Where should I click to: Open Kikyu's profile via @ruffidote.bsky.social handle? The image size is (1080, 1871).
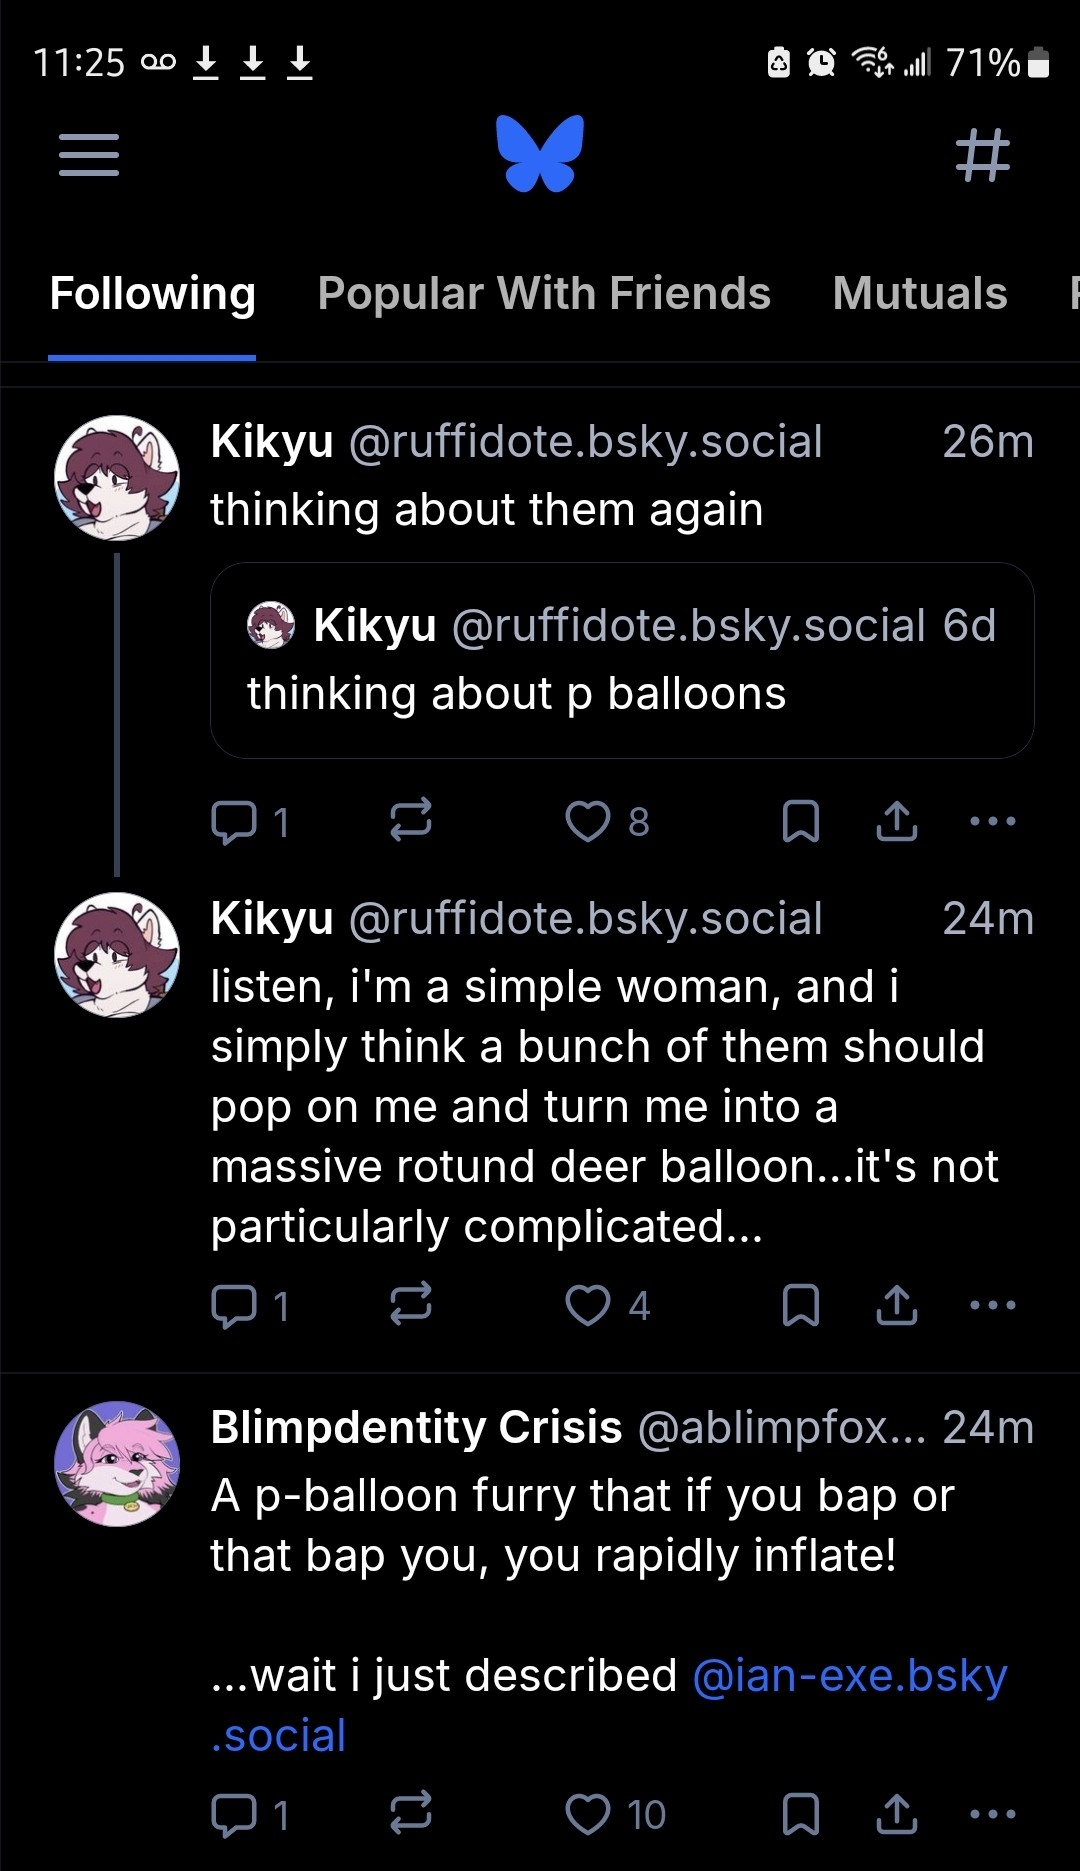tap(585, 442)
